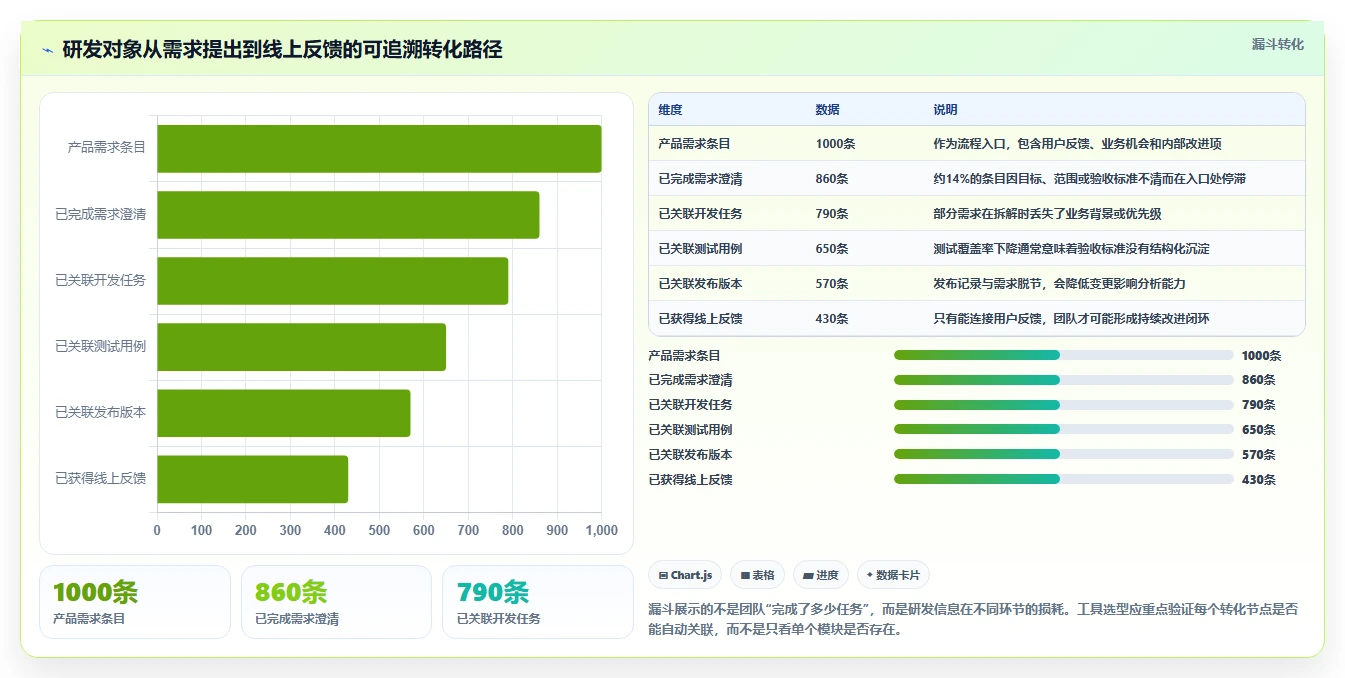
Task: Open the 790条 已关联开发任务 stat card
Action: tap(538, 602)
